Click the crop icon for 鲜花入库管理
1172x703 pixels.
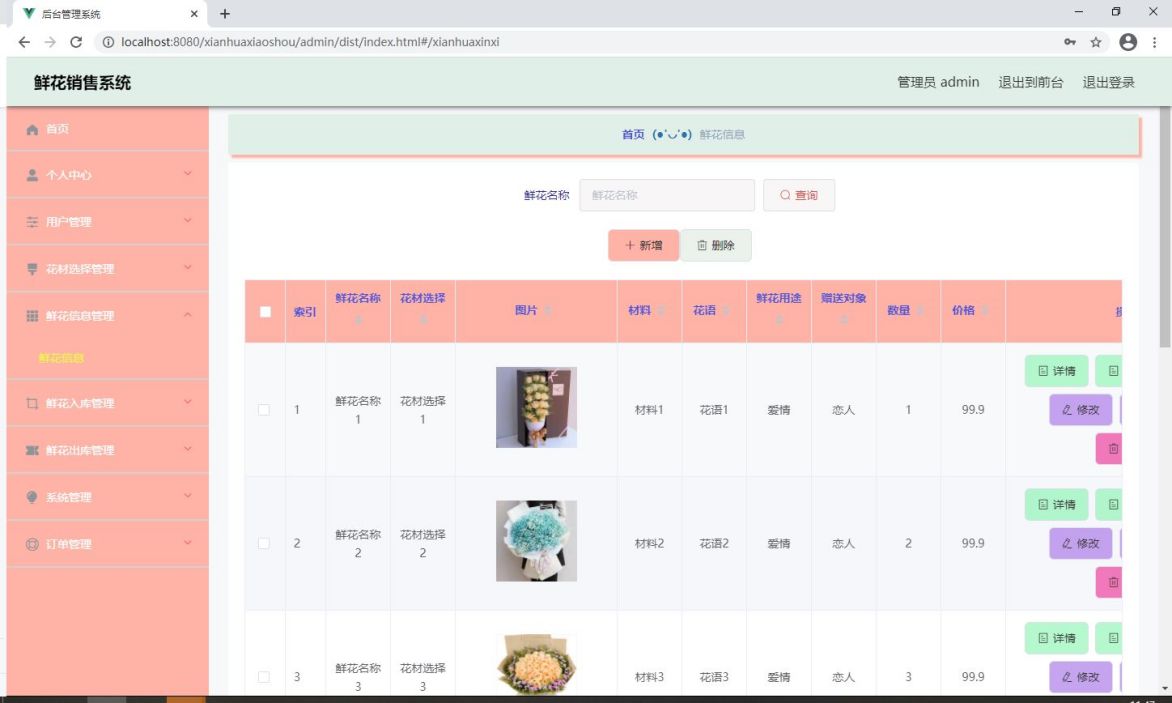point(32,403)
